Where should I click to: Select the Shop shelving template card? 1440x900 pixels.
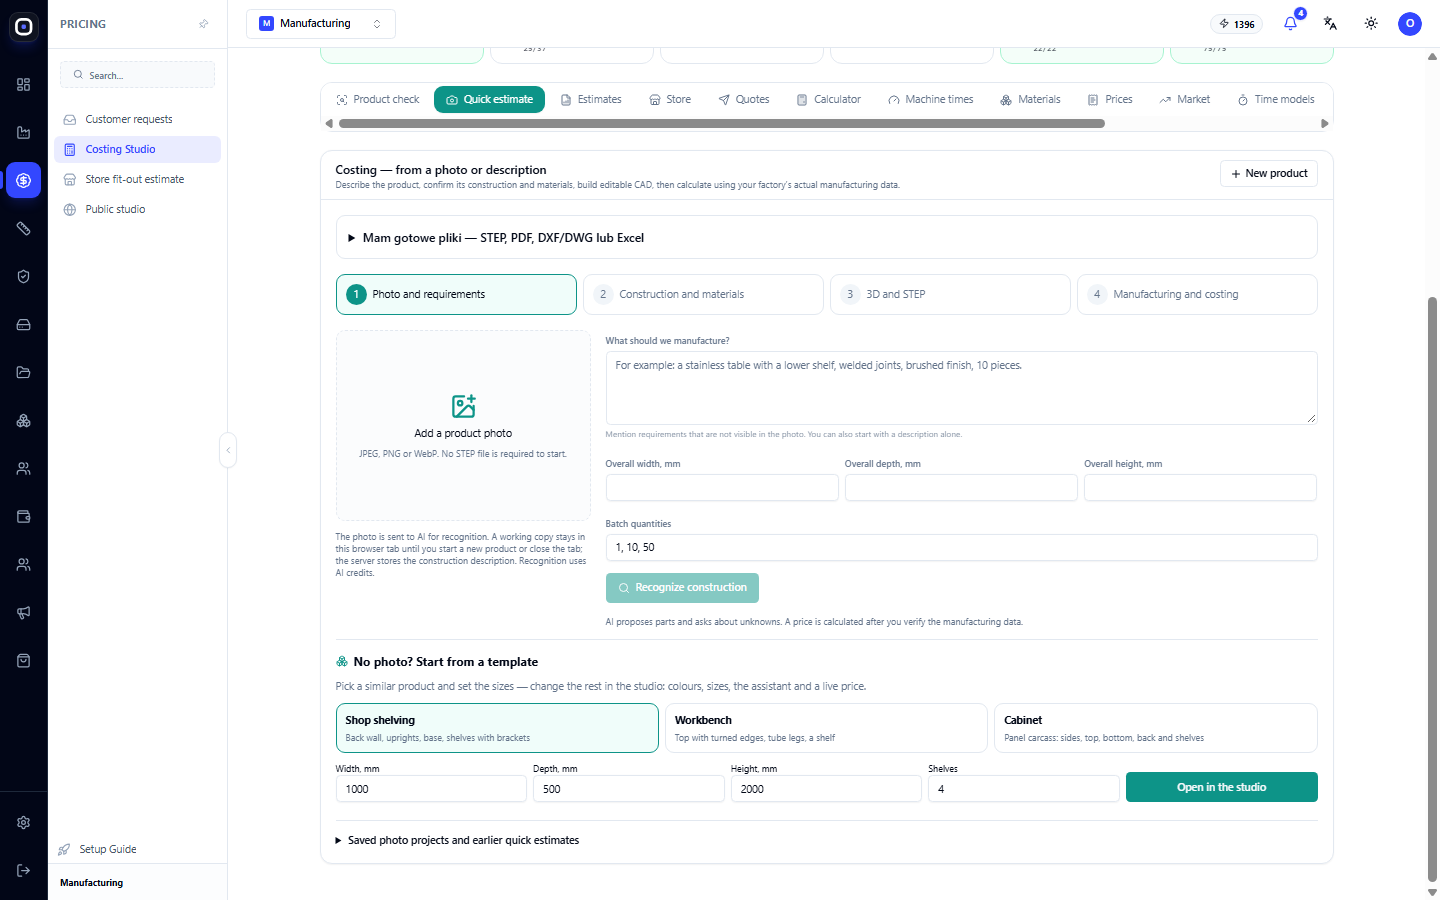coord(497,728)
